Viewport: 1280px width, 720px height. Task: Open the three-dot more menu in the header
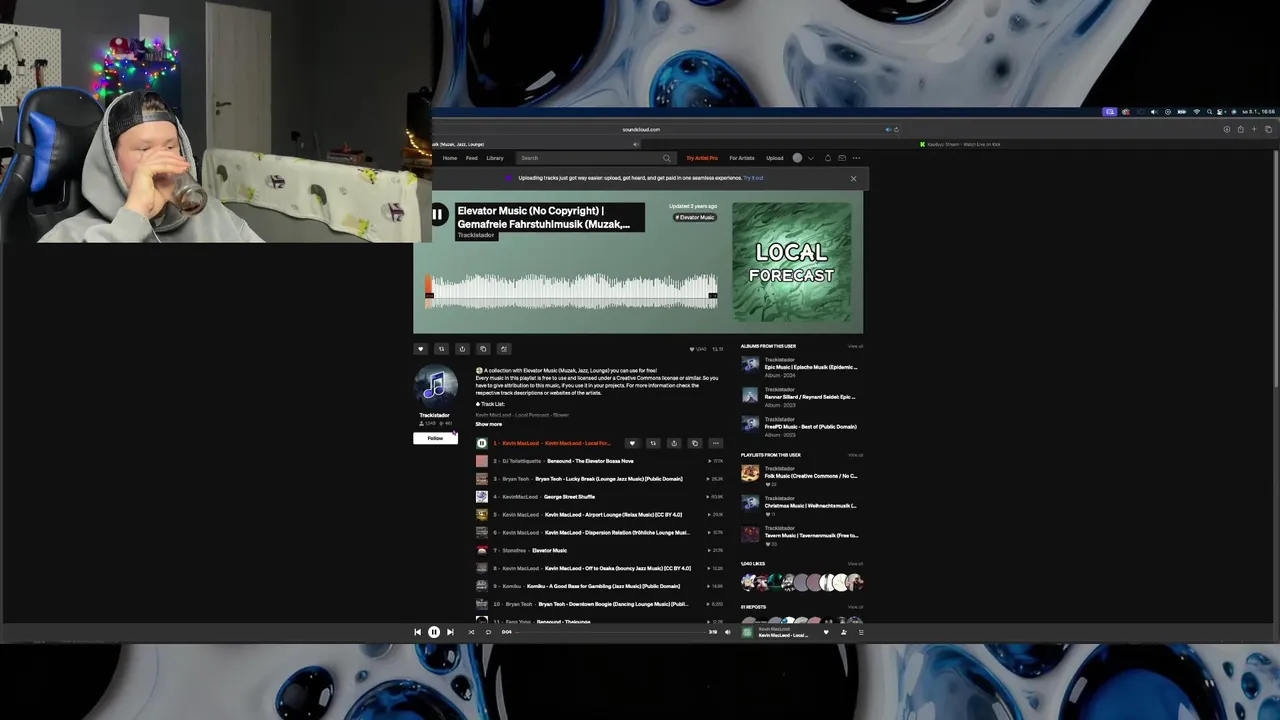(856, 158)
